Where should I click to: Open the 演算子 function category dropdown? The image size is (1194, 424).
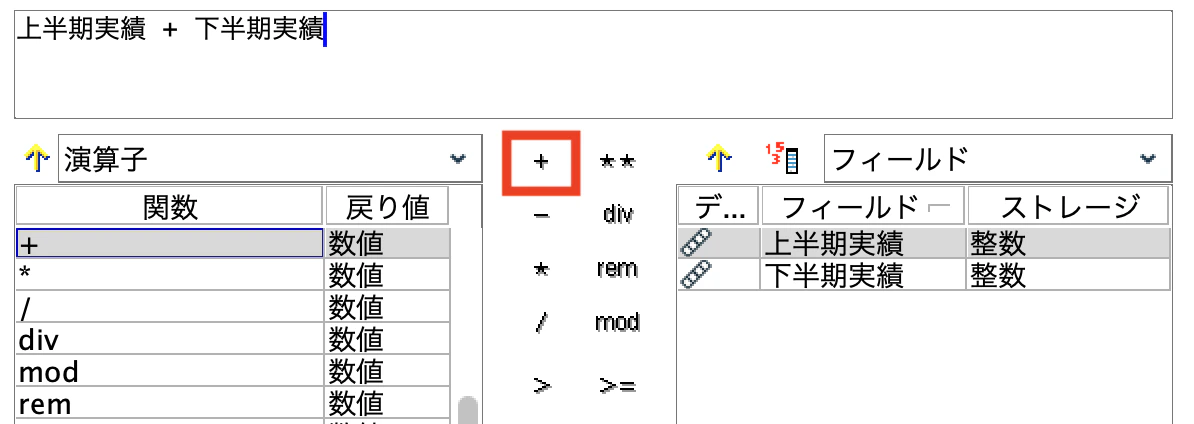[270, 158]
